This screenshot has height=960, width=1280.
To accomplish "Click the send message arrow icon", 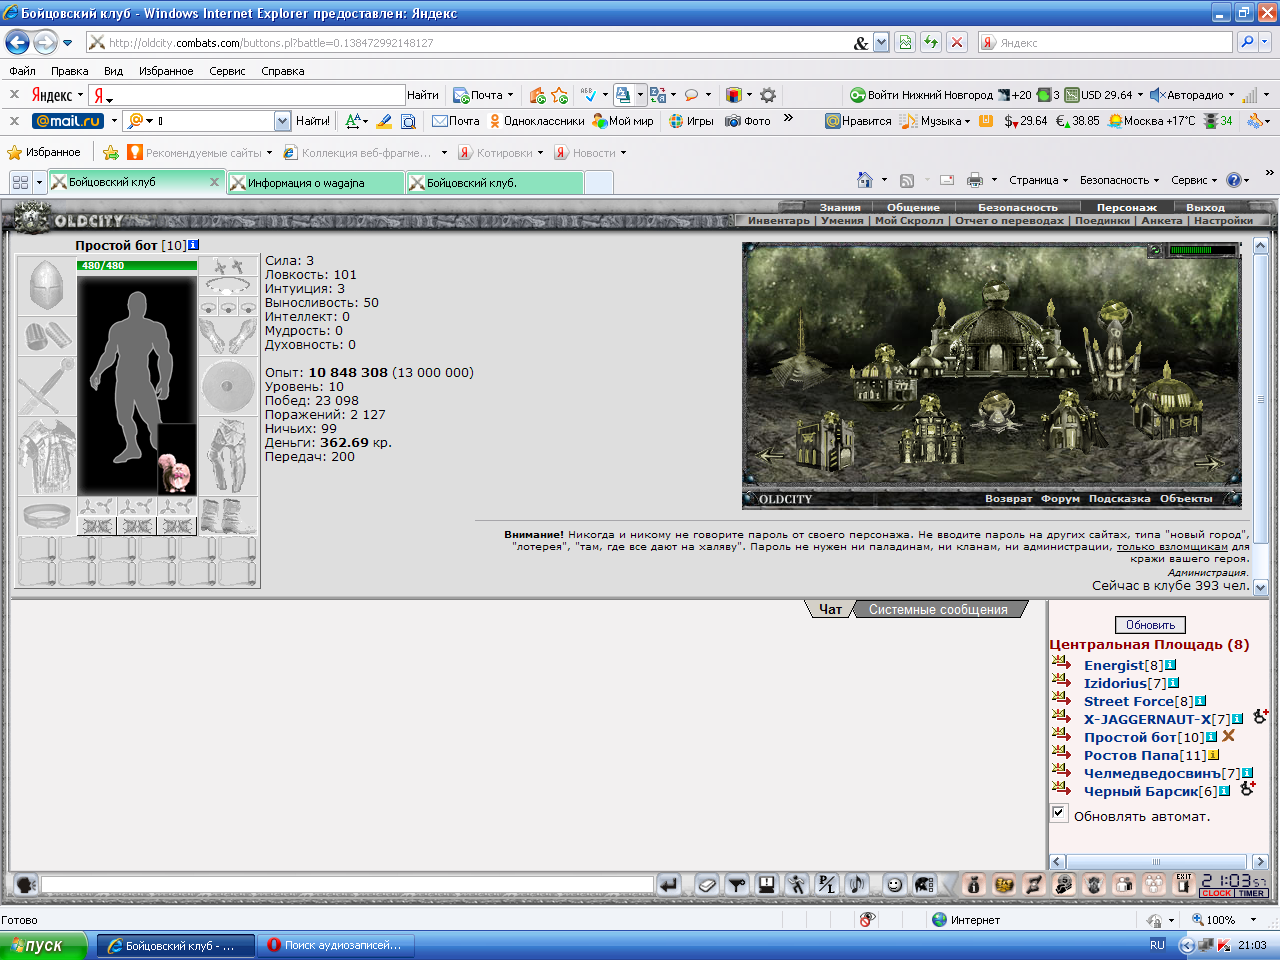I will click(x=669, y=884).
